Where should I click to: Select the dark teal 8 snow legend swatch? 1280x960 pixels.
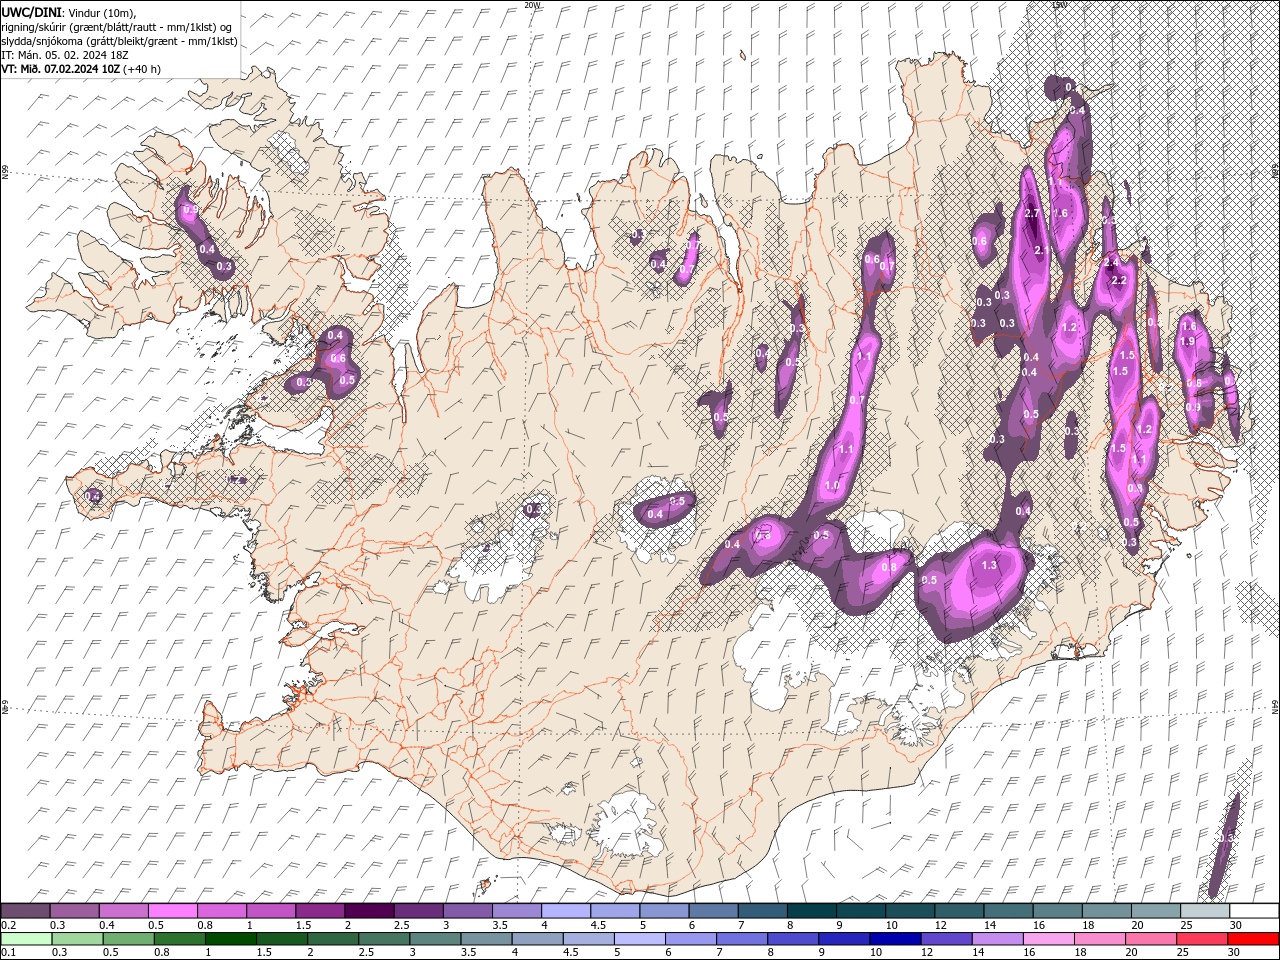click(x=811, y=911)
